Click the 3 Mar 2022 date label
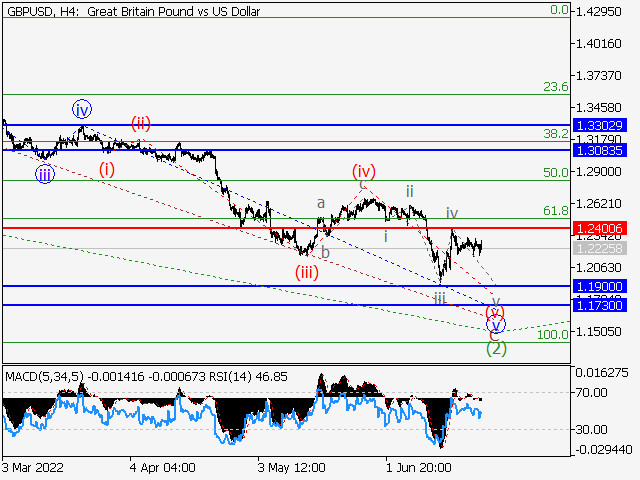 [x=33, y=467]
